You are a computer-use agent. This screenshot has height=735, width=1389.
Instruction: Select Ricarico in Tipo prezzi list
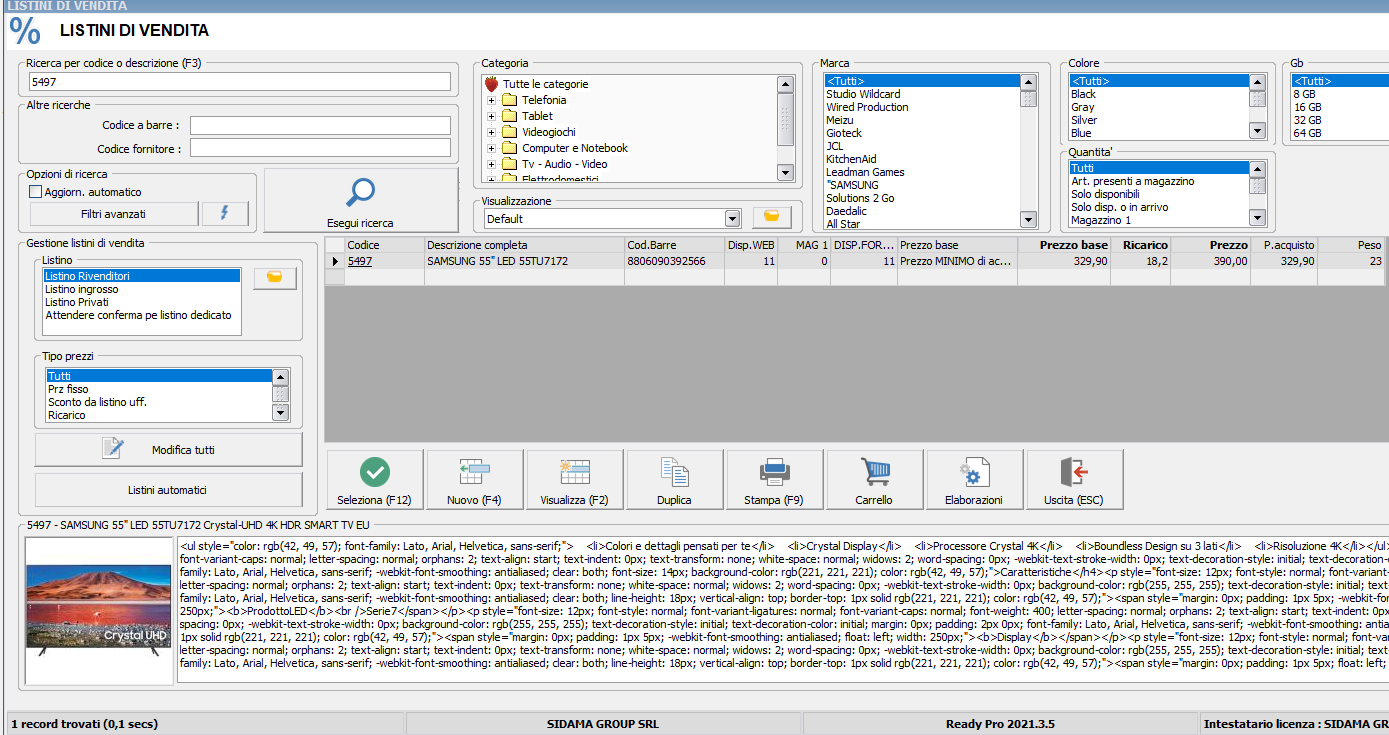[158, 415]
